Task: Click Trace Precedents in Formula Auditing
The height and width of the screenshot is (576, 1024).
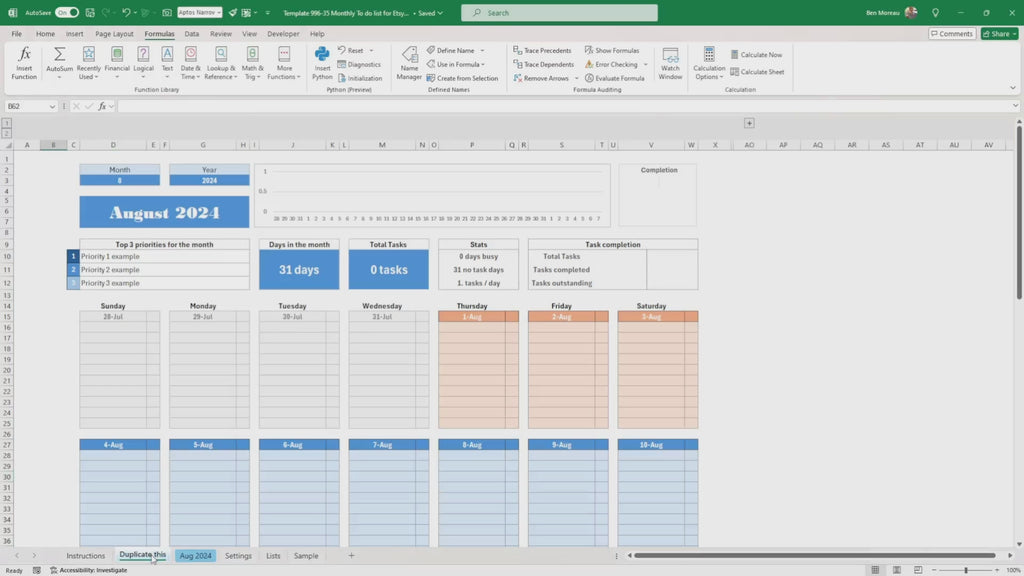Action: 542,50
